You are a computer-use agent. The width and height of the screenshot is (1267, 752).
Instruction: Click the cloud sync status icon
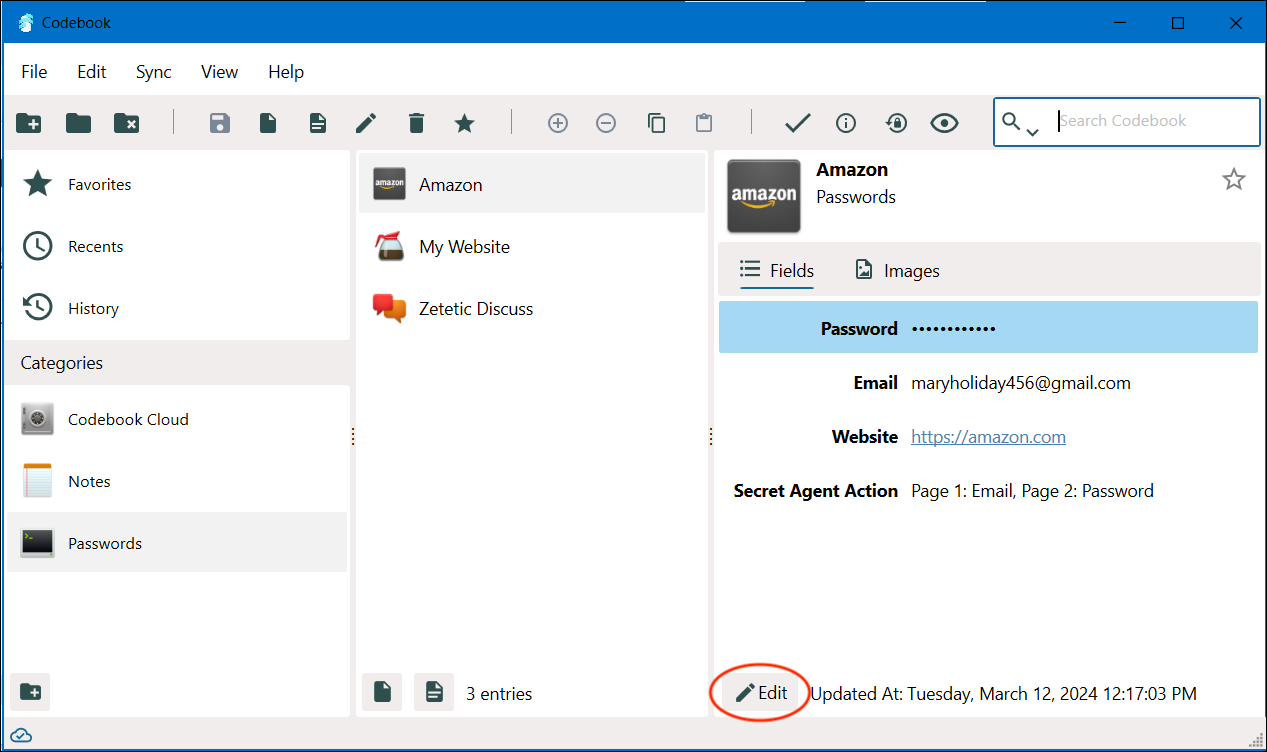coord(21,736)
